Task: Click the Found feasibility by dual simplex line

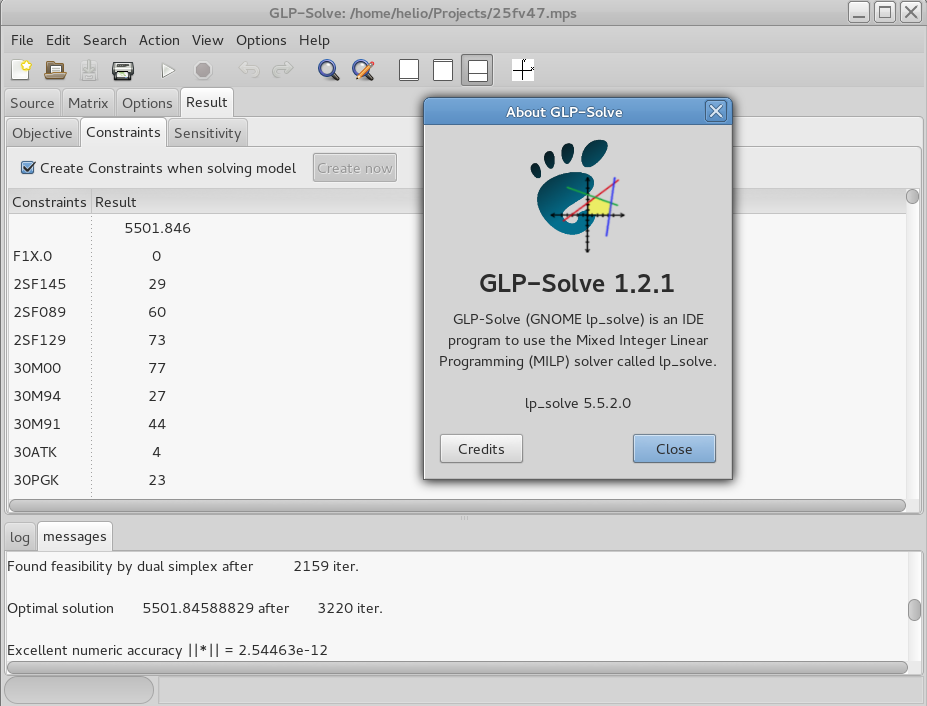Action: [x=183, y=566]
